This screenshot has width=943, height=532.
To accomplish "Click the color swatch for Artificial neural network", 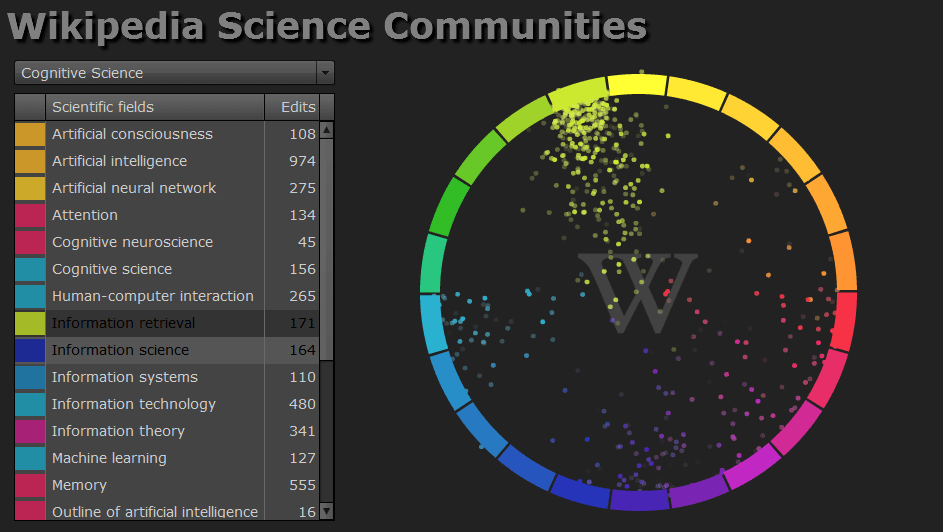I will point(30,189).
